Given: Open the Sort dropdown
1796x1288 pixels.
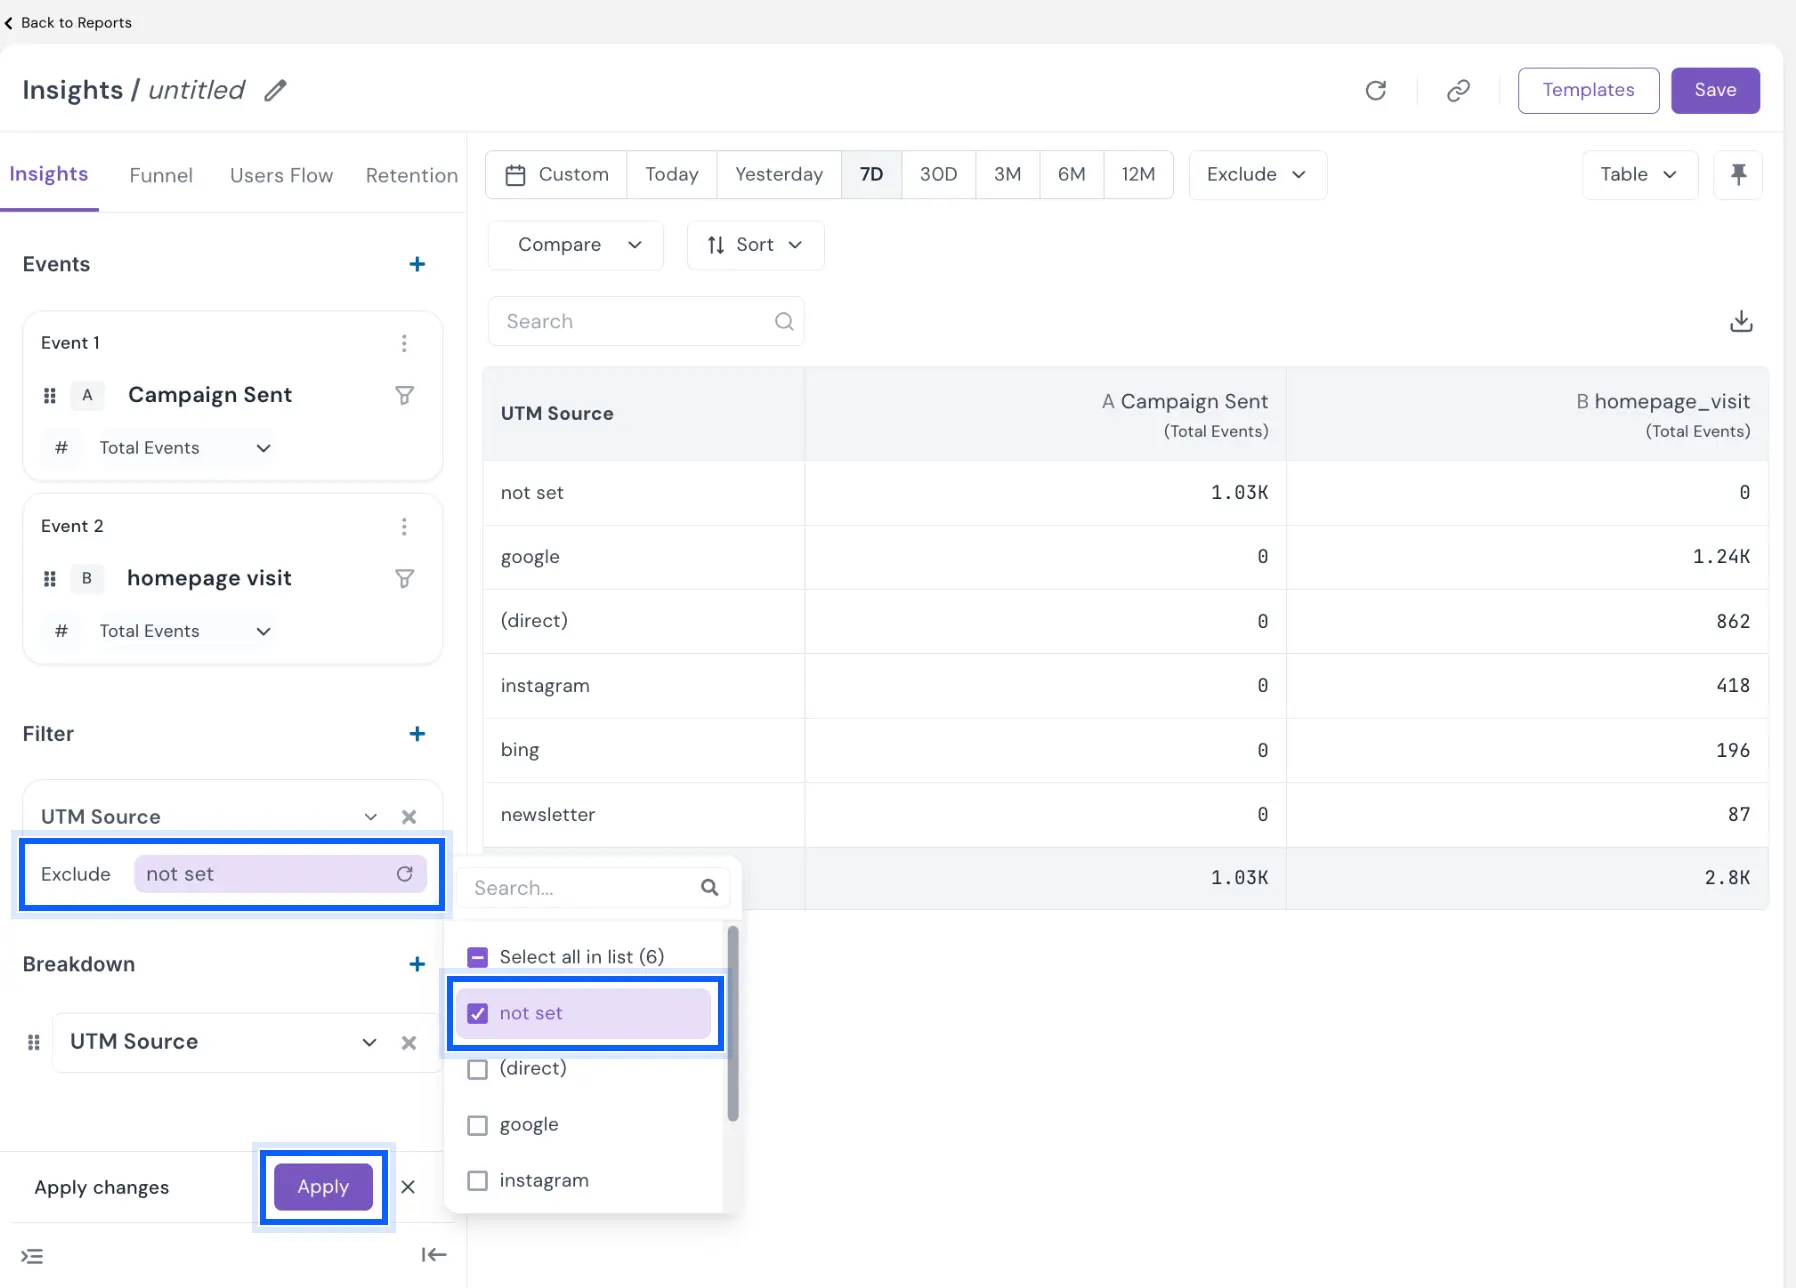Looking at the screenshot, I should tap(755, 245).
